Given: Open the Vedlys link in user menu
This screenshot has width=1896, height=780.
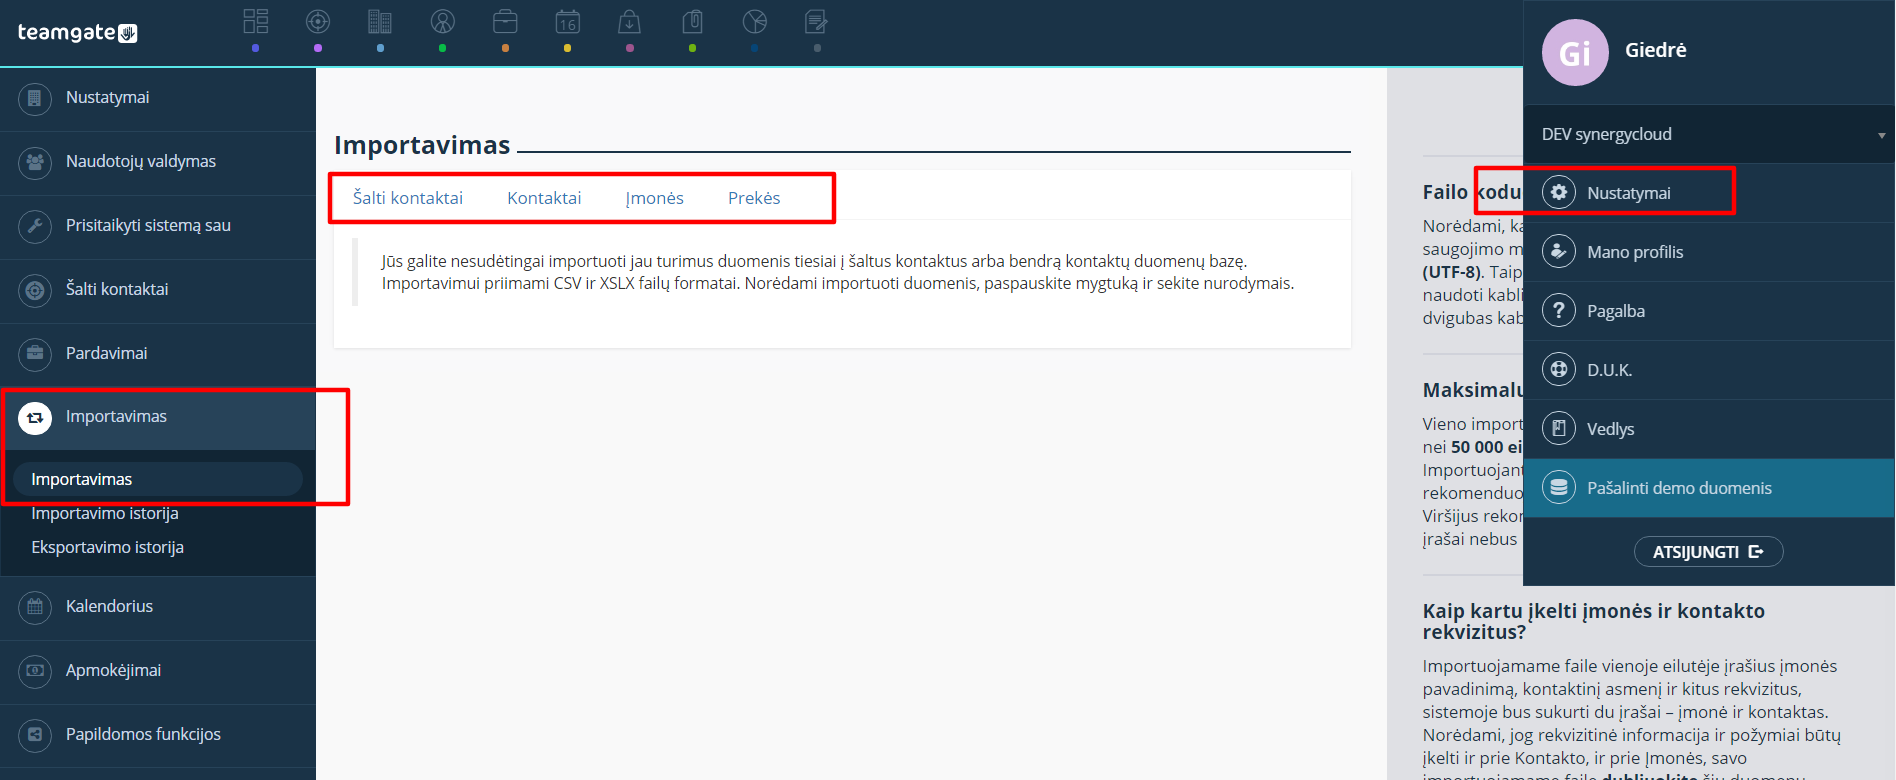Looking at the screenshot, I should click(x=1709, y=429).
